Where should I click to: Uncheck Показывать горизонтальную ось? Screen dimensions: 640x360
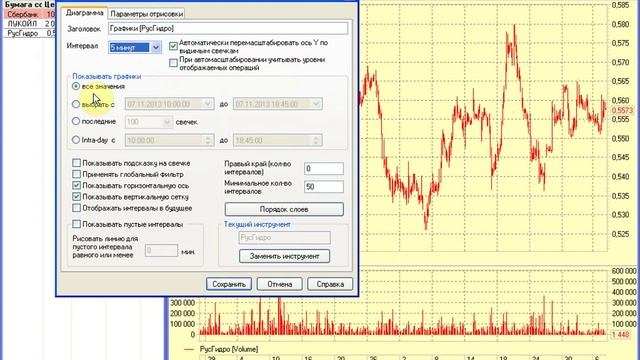click(x=76, y=185)
